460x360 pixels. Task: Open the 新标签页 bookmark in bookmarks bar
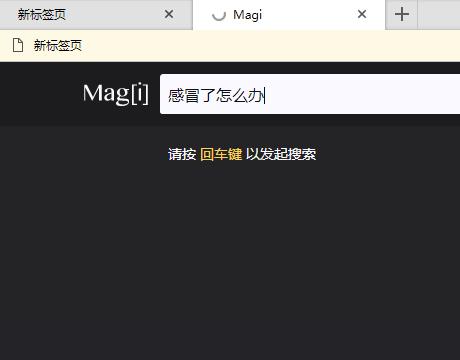tap(47, 45)
